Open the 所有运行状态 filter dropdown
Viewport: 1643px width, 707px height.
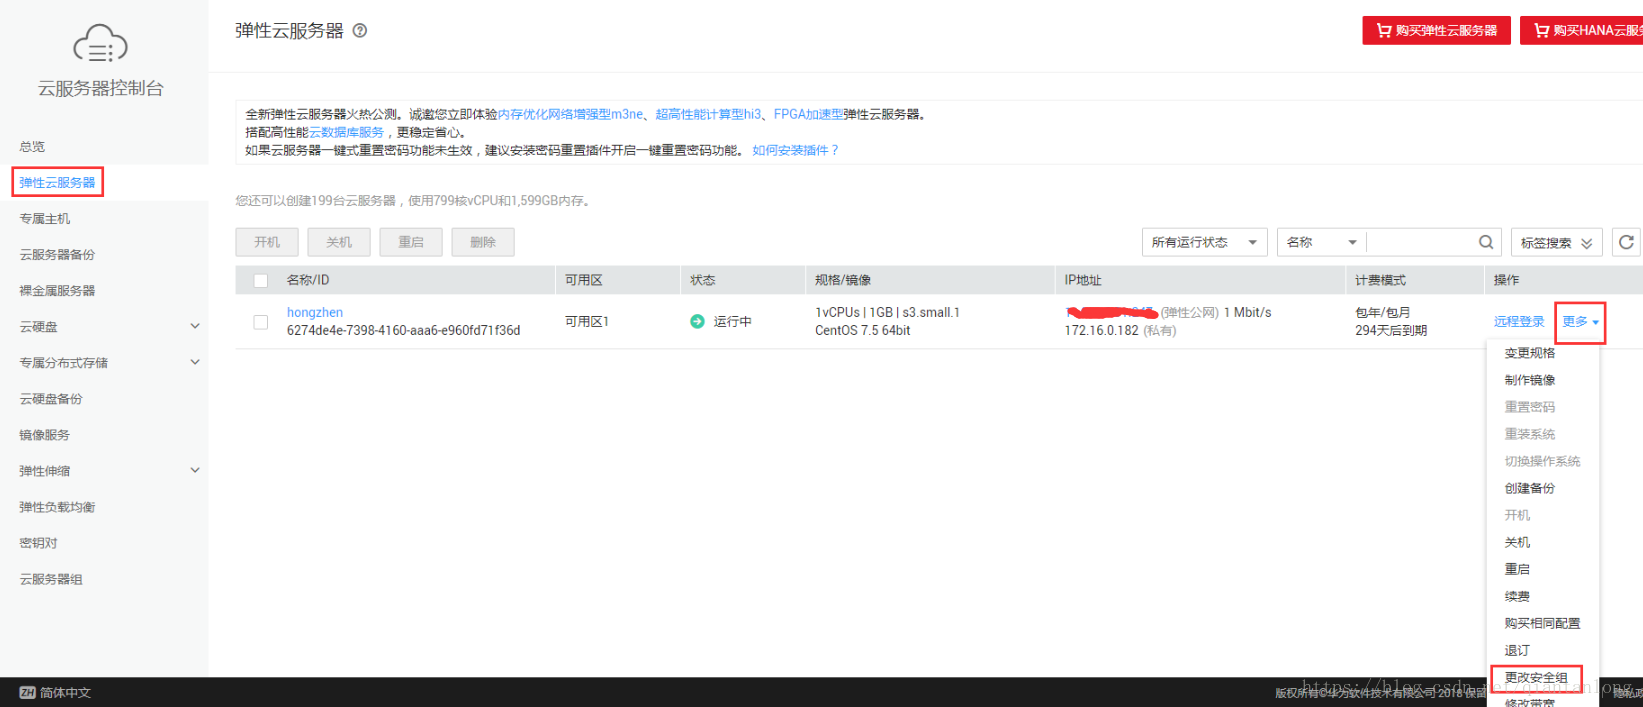click(x=1204, y=242)
